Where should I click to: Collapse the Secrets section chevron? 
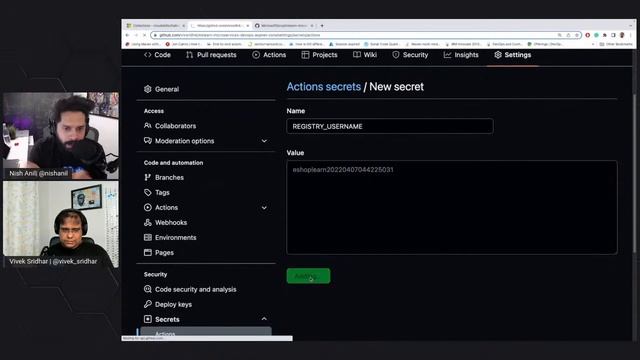click(264, 319)
